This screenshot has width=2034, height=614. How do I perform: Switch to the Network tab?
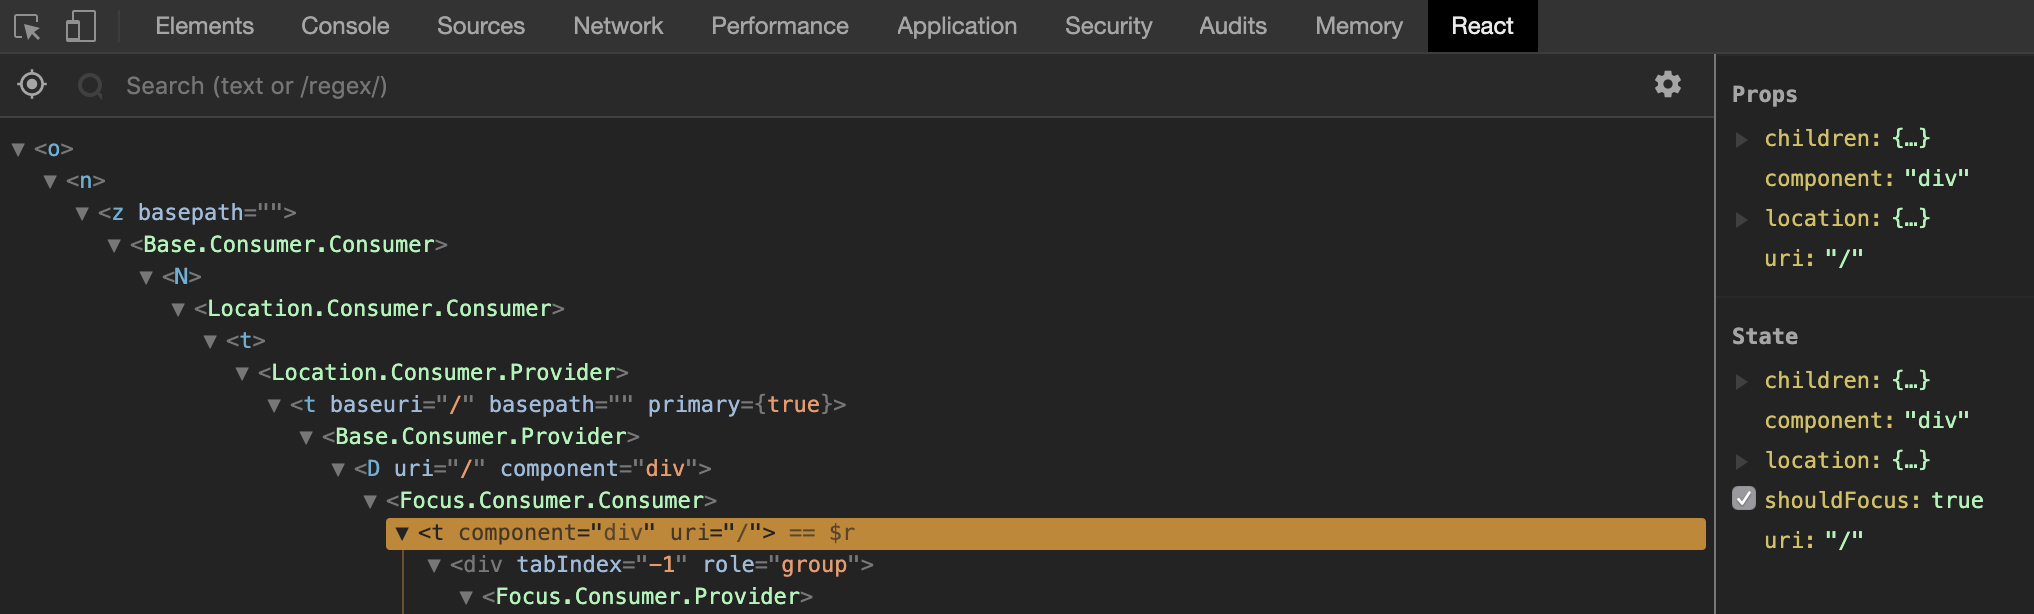coord(617,26)
